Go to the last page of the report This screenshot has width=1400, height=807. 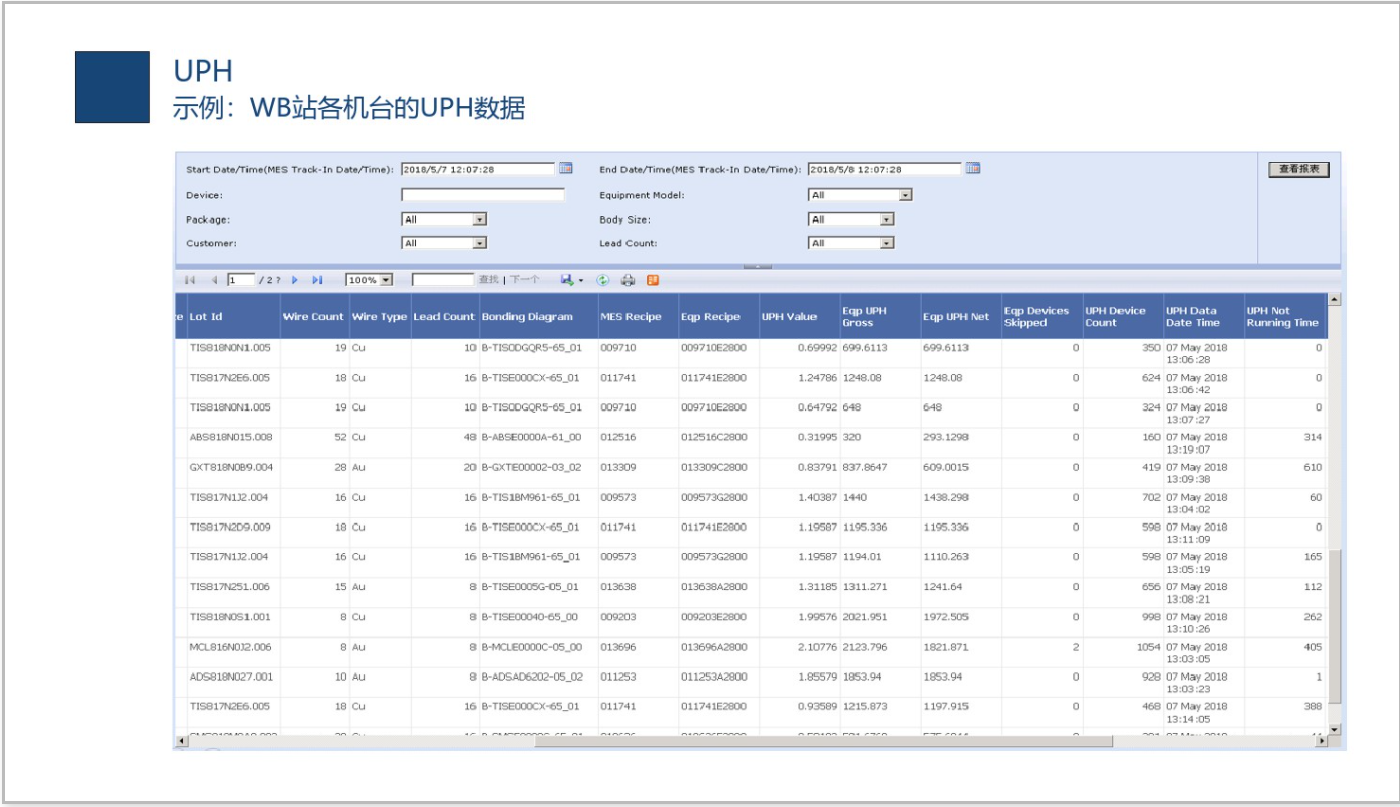pos(317,281)
